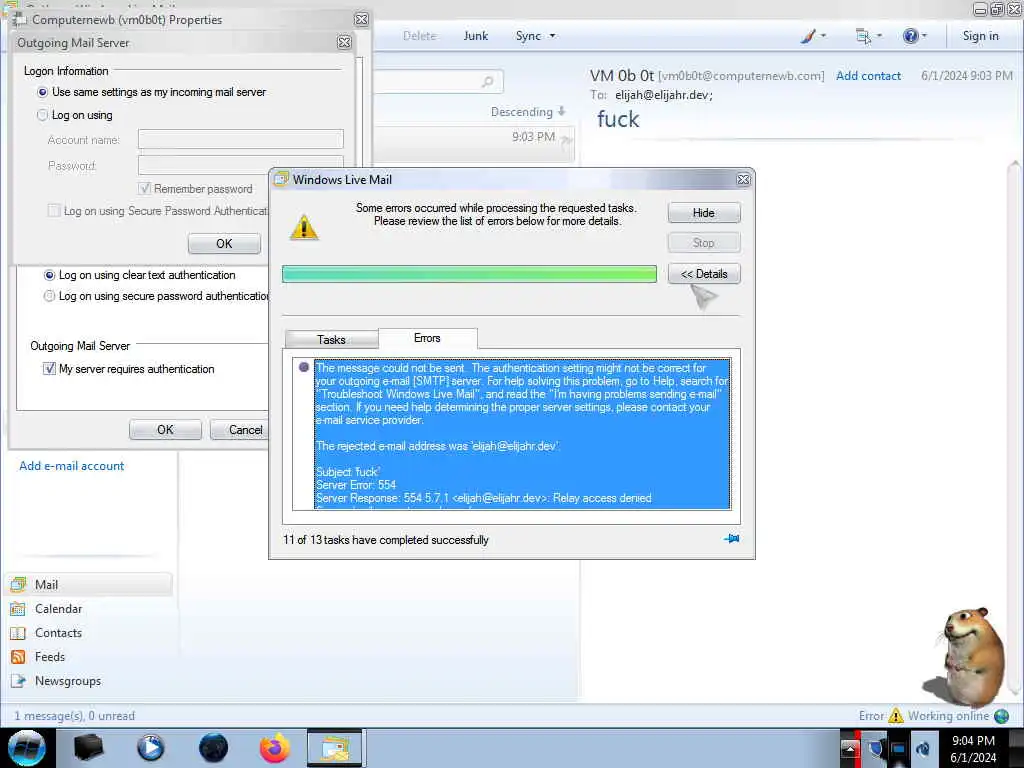Launch Firefox from the taskbar
Image resolution: width=1024 pixels, height=768 pixels.
pyautogui.click(x=275, y=748)
